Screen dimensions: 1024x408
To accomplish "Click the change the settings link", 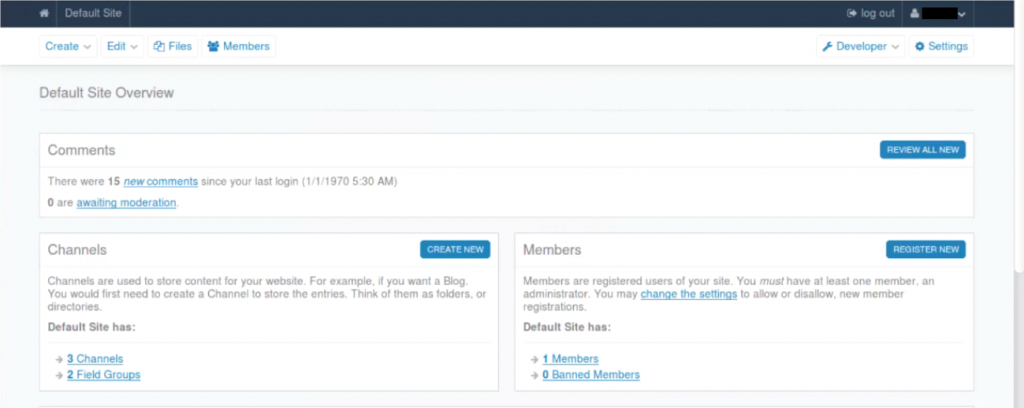I will [x=689, y=294].
